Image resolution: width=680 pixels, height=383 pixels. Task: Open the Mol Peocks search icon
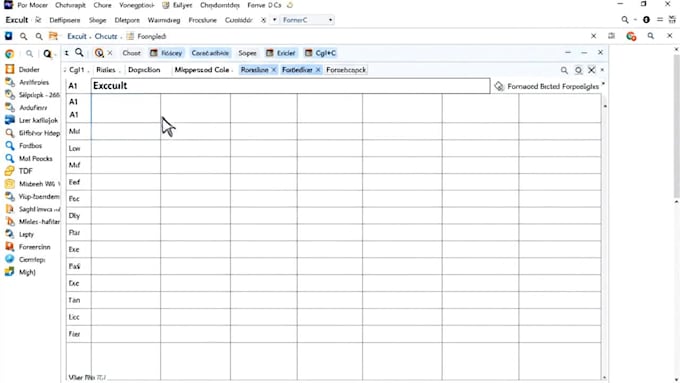(10, 158)
